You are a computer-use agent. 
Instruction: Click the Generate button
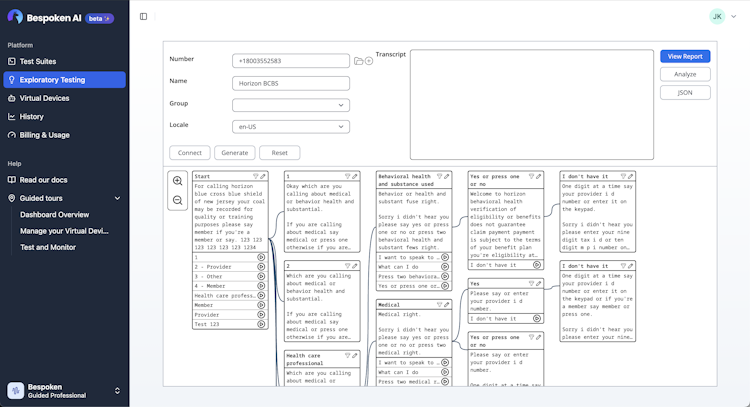(x=235, y=153)
